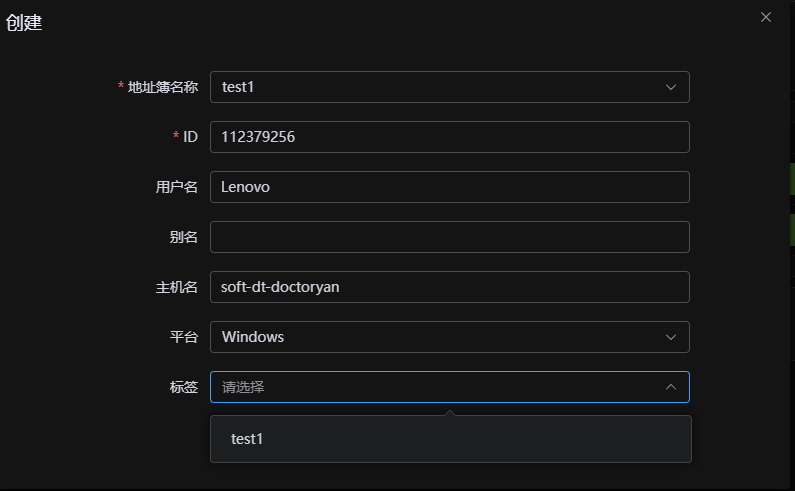Screen dimensions: 795x491
Task: Click the chevron arrow in 地址簿名称 field
Action: pyautogui.click(x=671, y=87)
